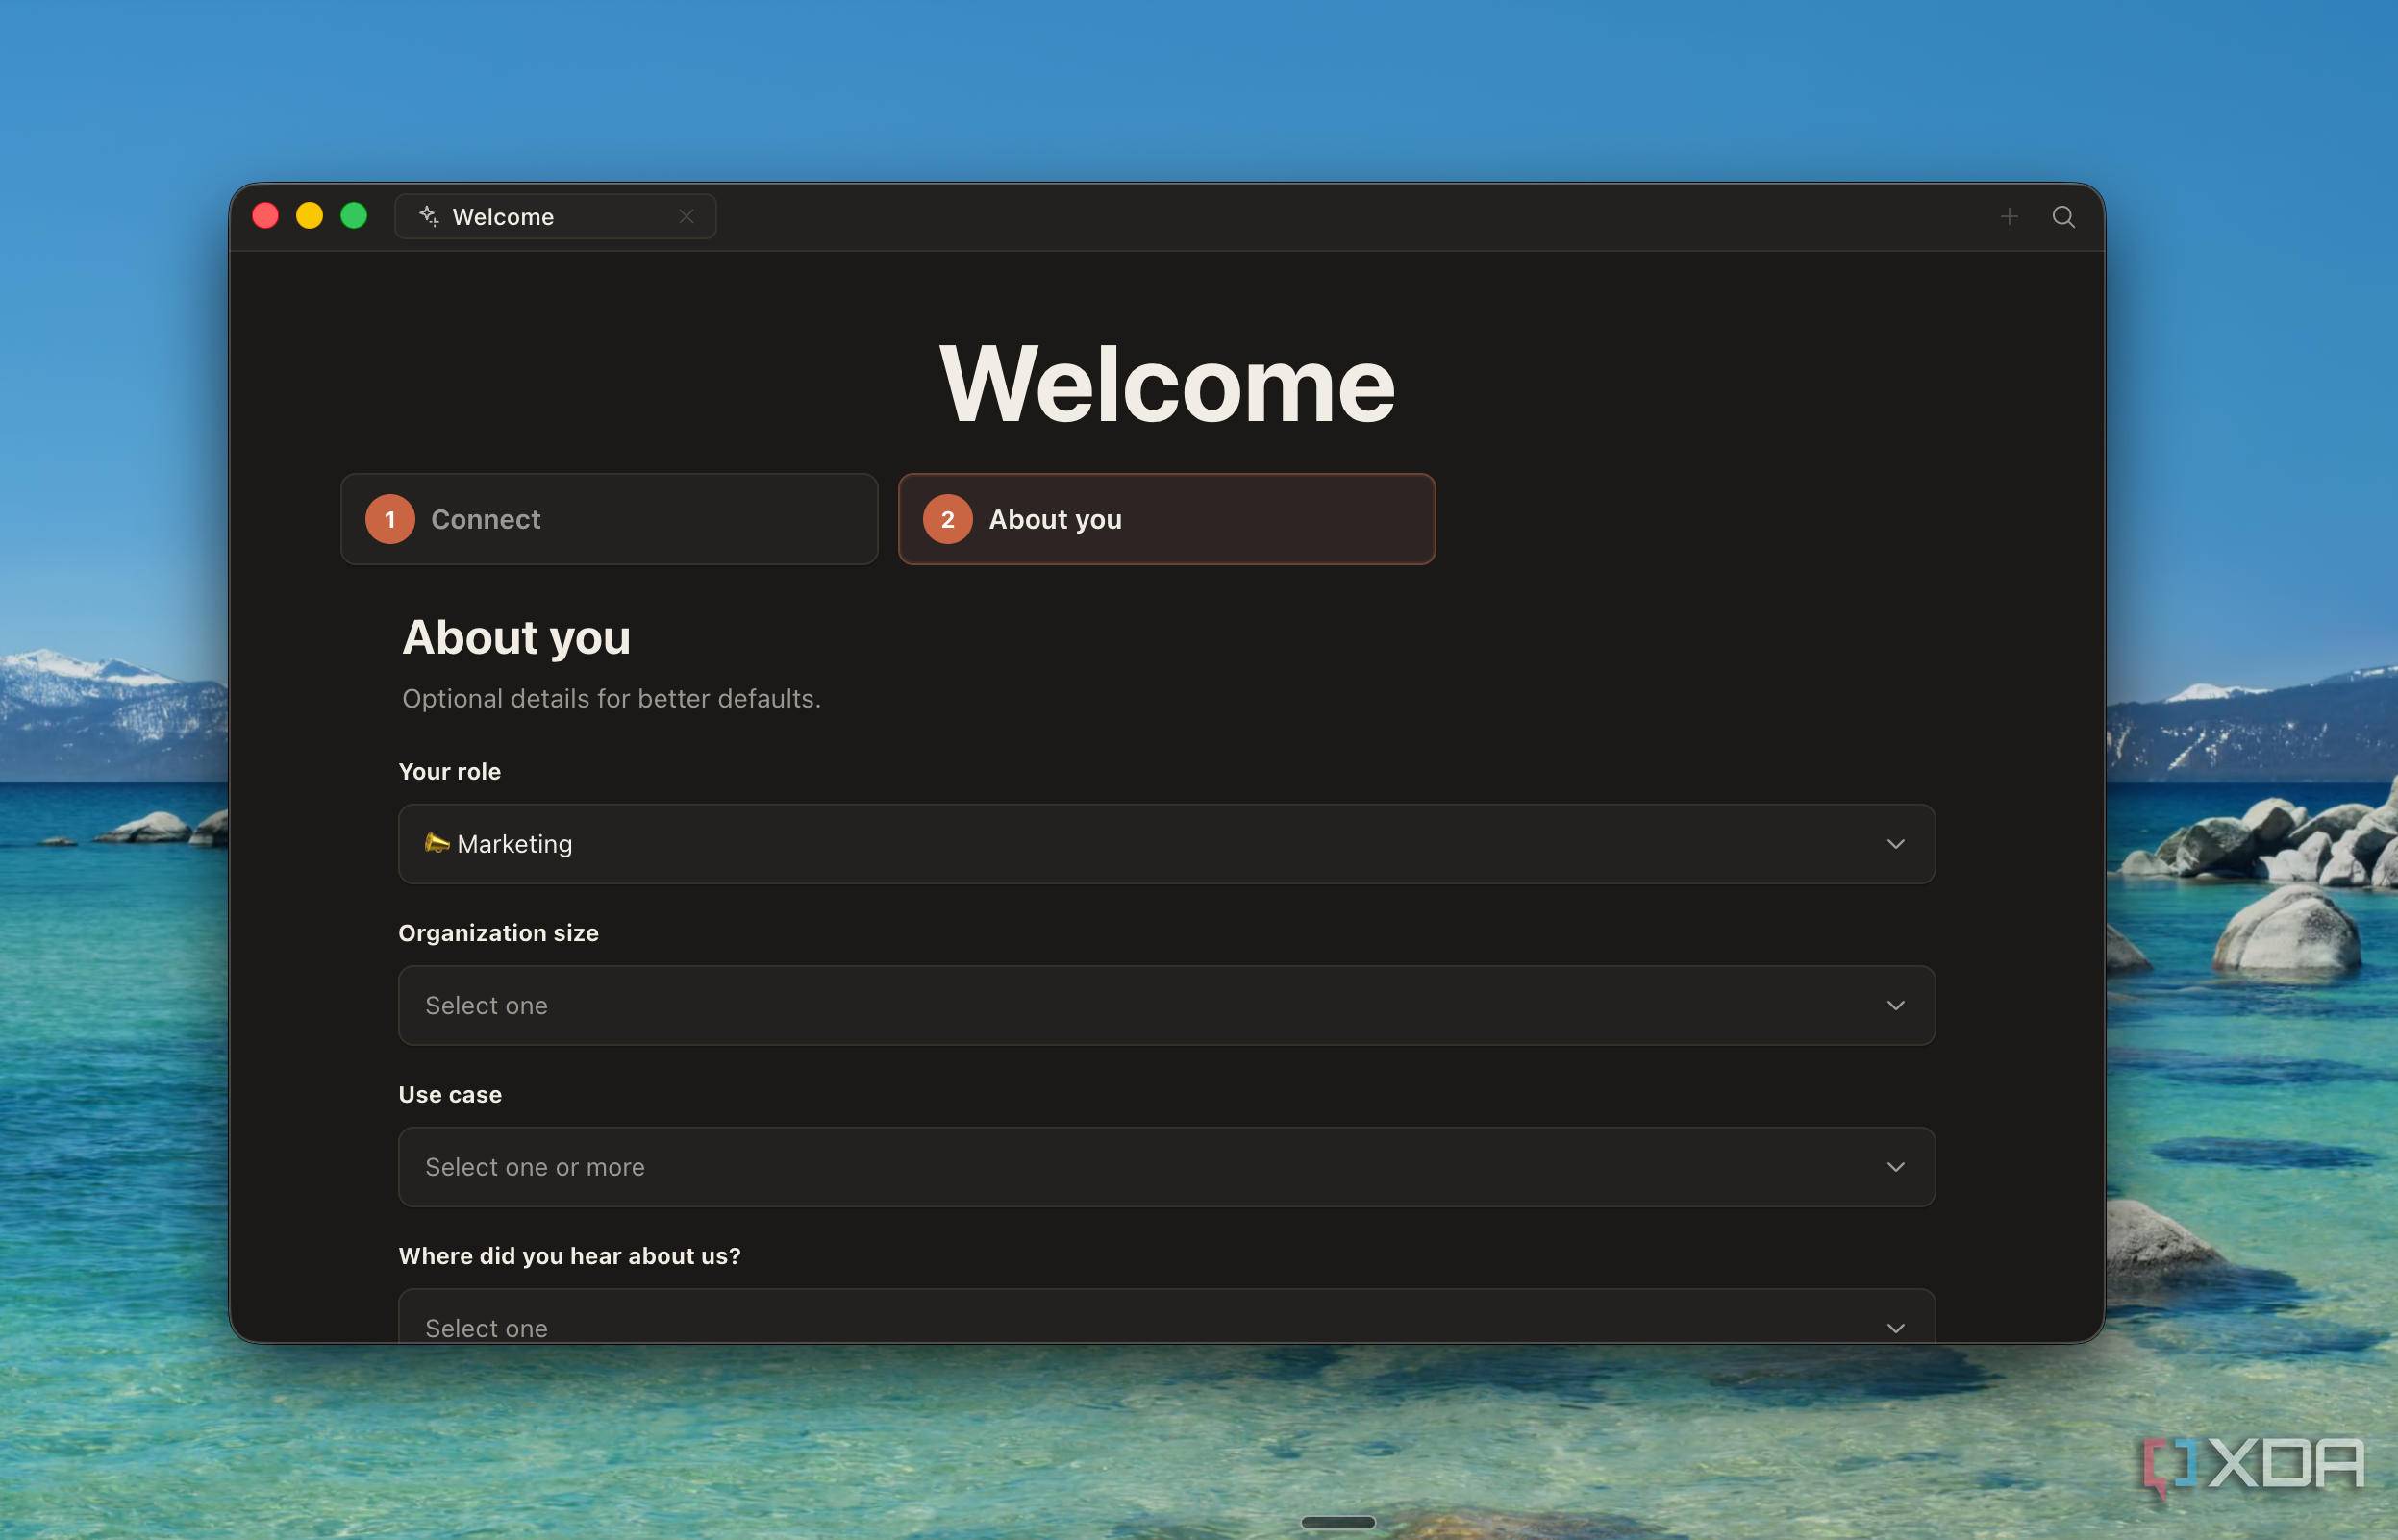Screen dimensions: 2398x1540
Task: Click the chevron in the hear about us field
Action: coord(1895,1328)
